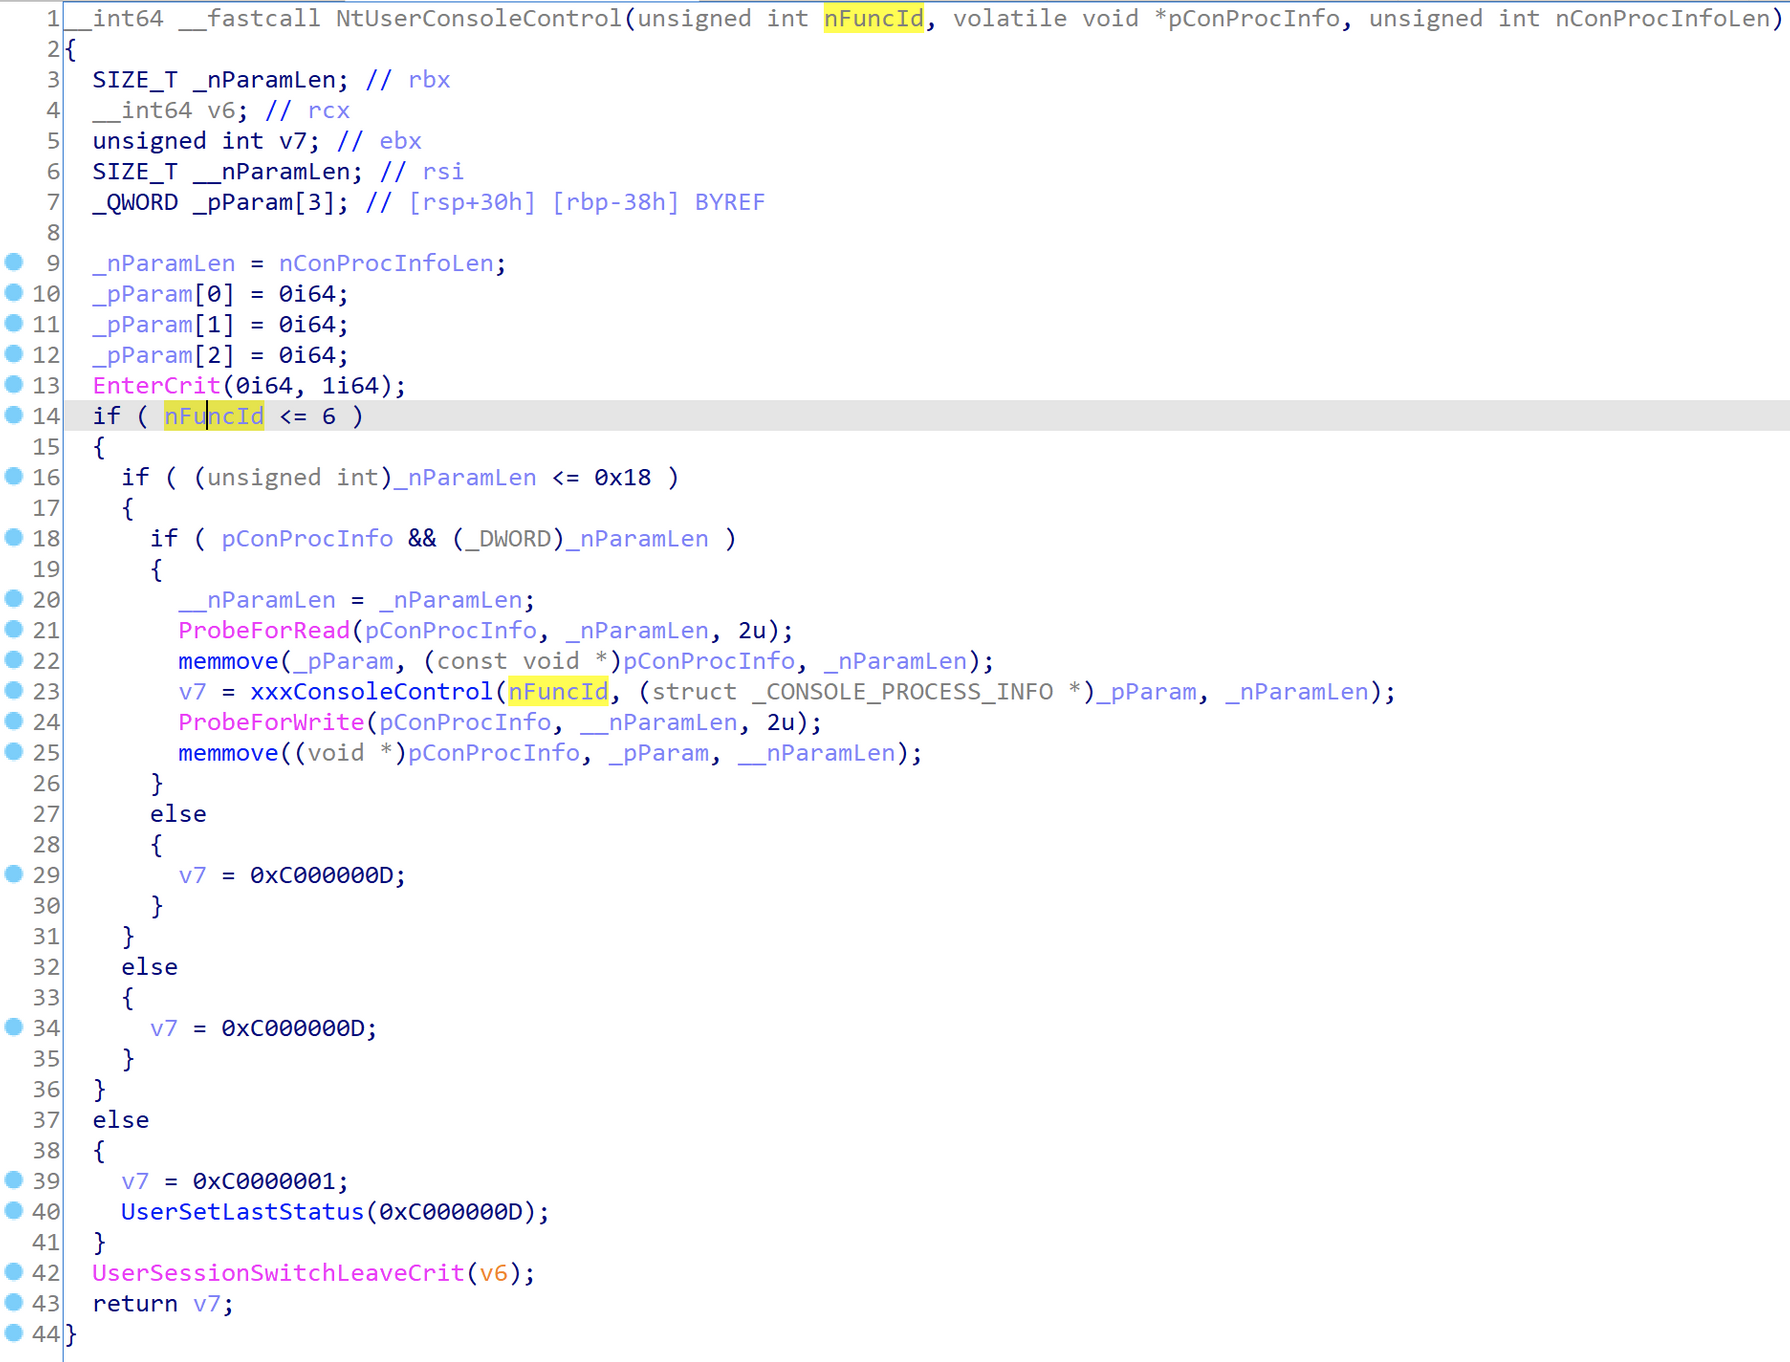
Task: Select highlighted nFuncId in function signature
Action: pyautogui.click(x=874, y=18)
